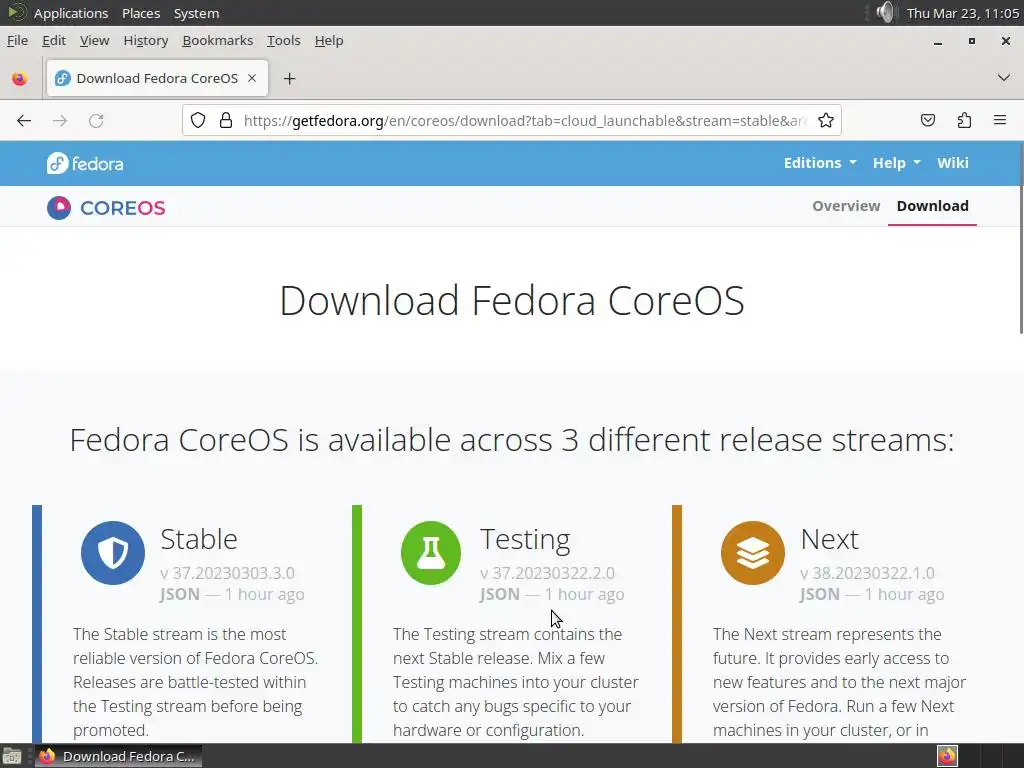1024x768 pixels.
Task: Open the File menu
Action: coord(18,40)
